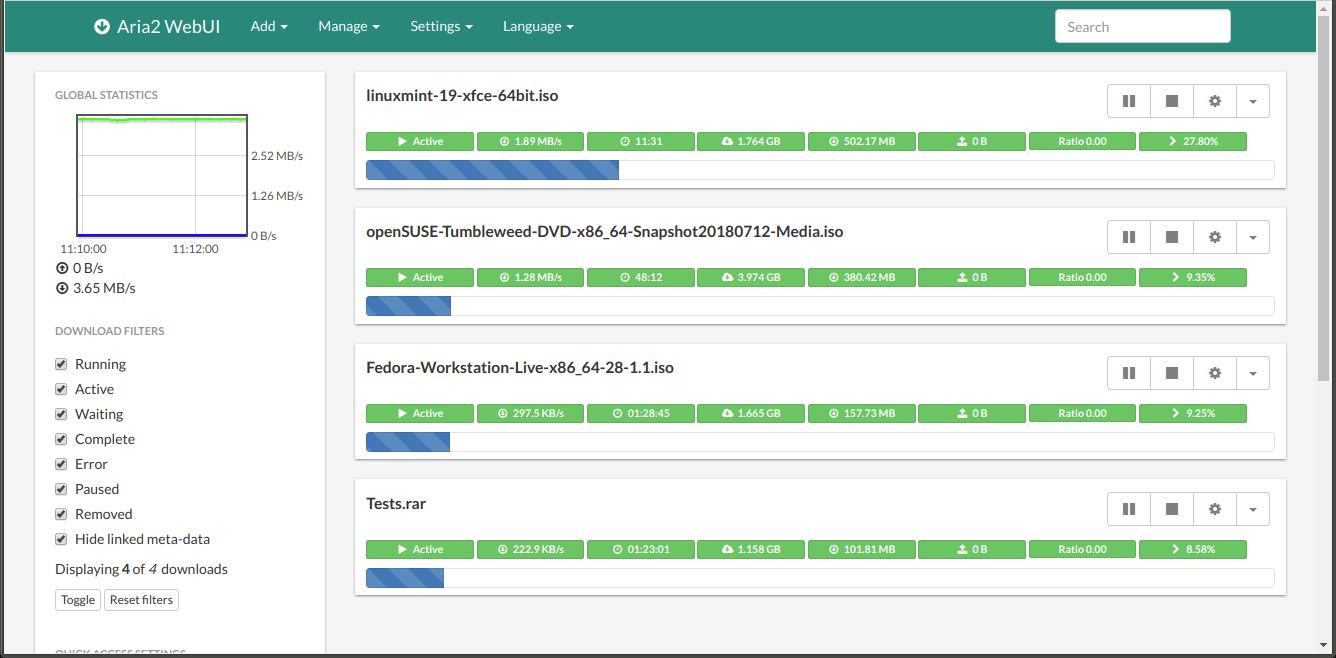1336x658 pixels.
Task: Click linuxmint-19-xfce-64bit.iso progress bar
Action: 820,170
